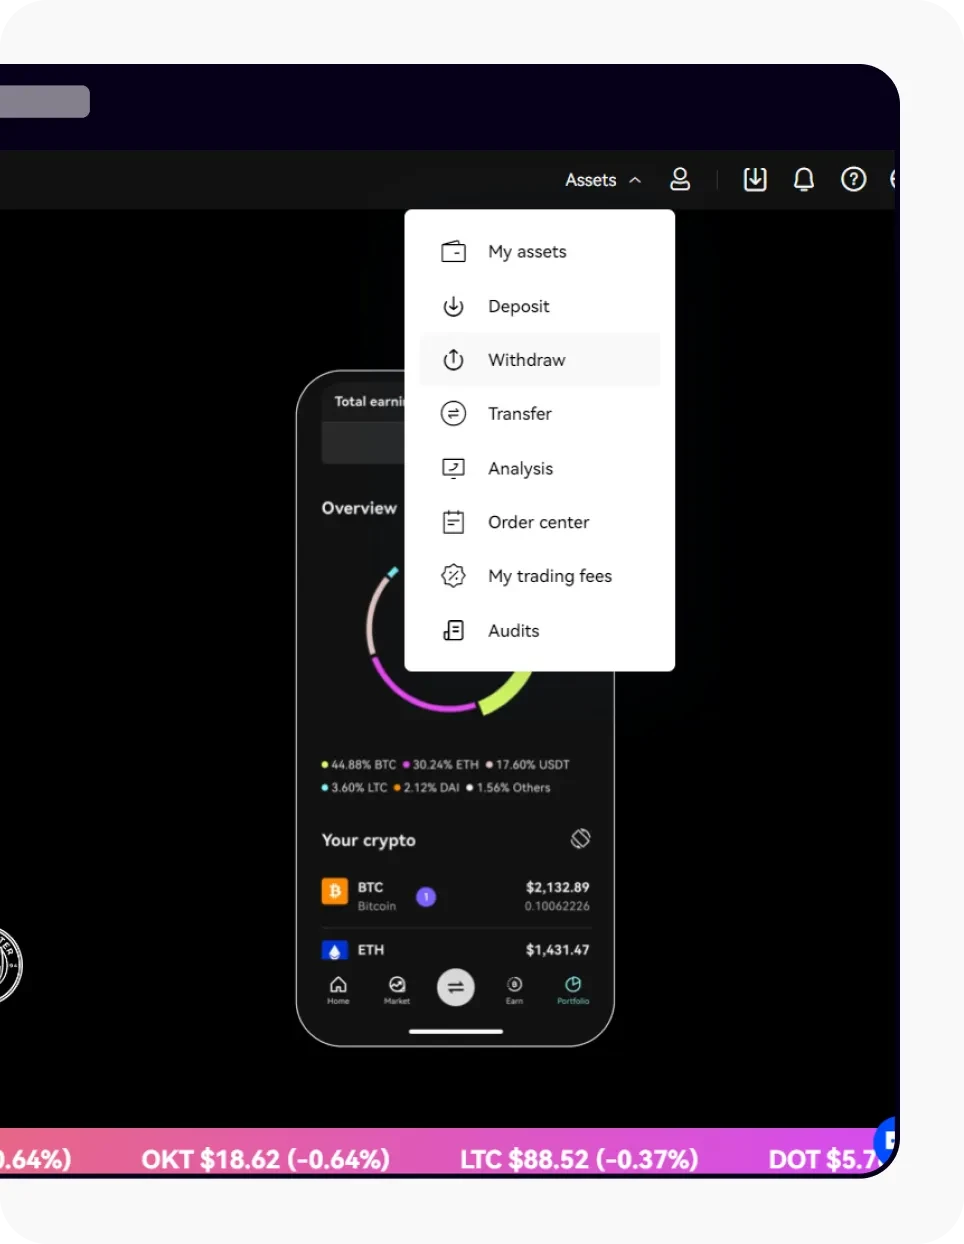Go to Order center
The image size is (964, 1244).
point(539,522)
